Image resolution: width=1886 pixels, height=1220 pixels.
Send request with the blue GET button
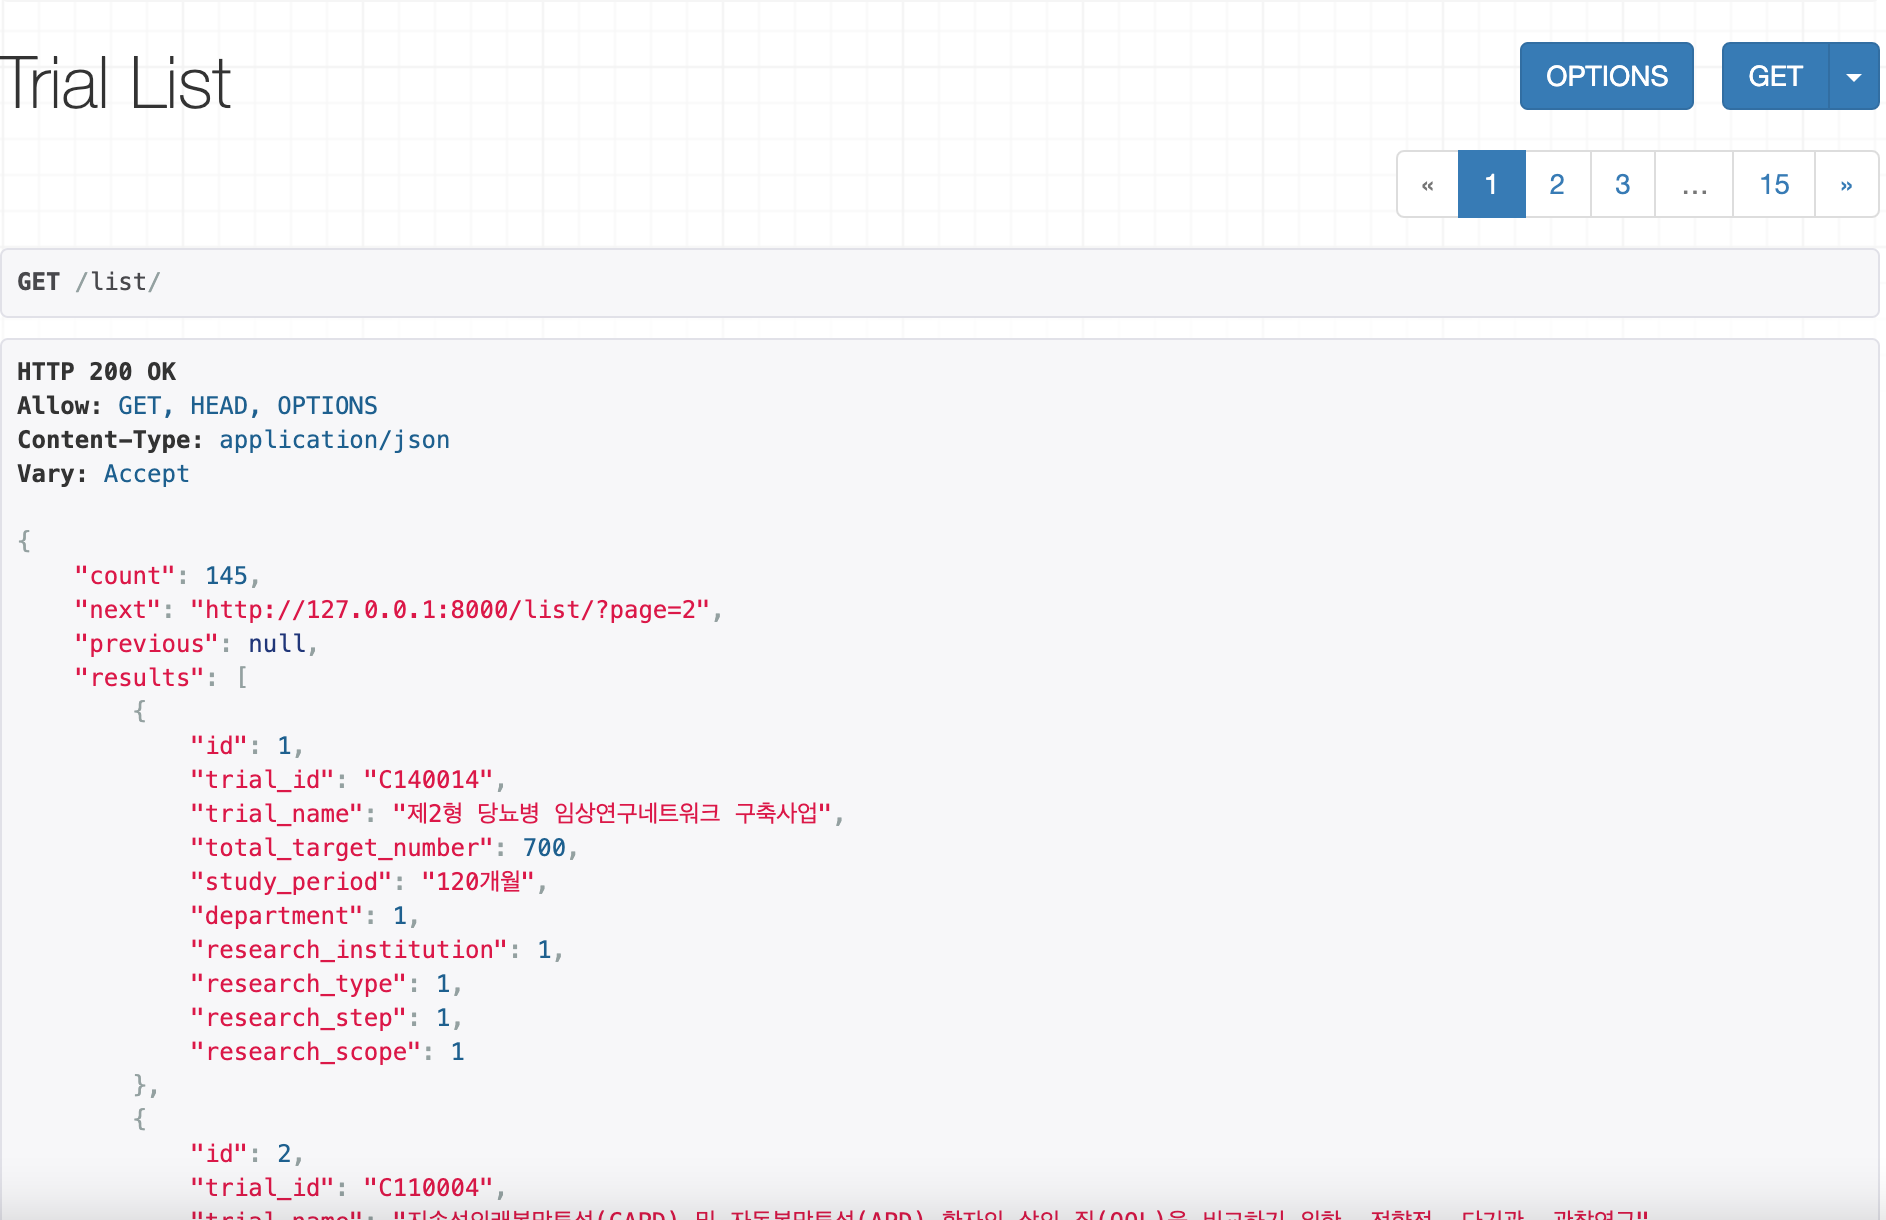pos(1775,76)
